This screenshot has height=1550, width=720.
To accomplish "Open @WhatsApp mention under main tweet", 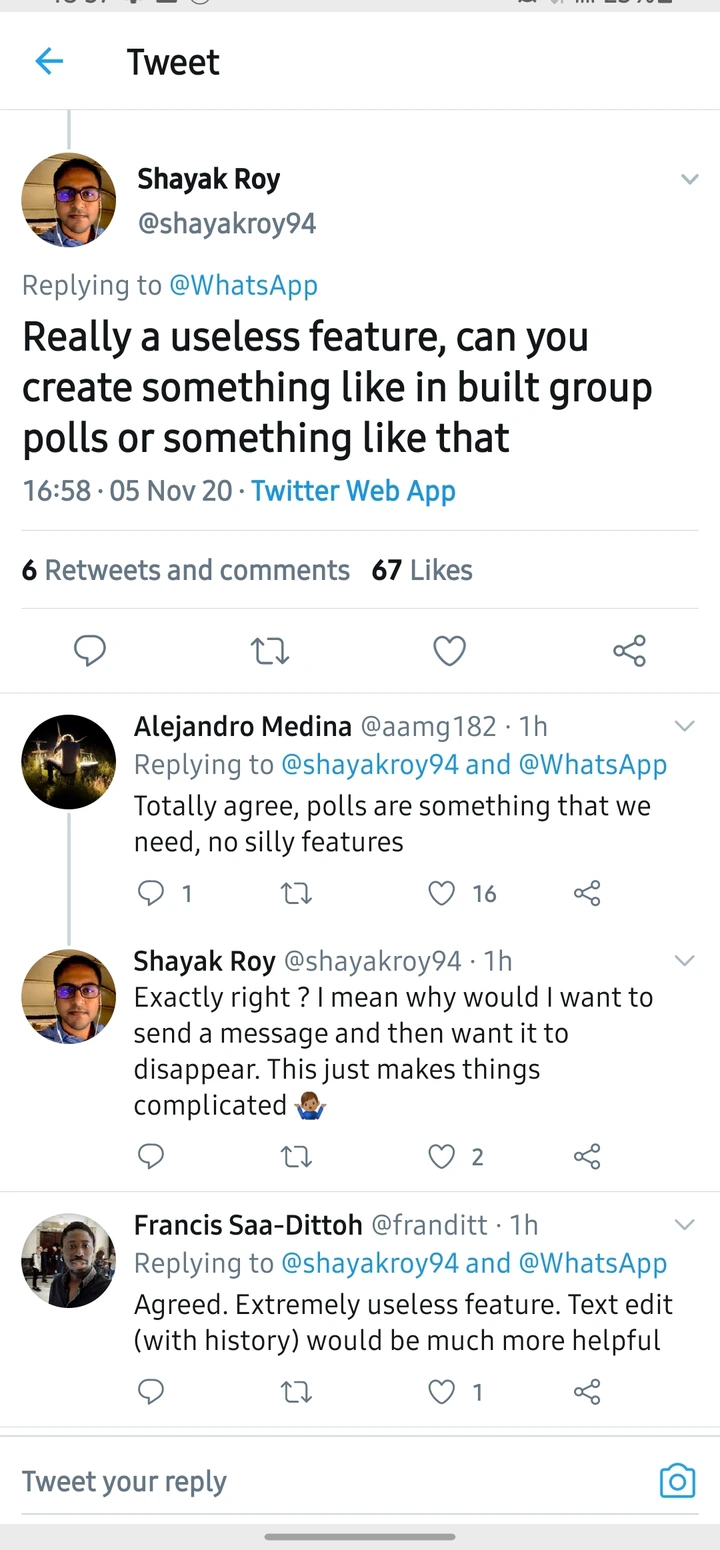I will click(x=243, y=285).
